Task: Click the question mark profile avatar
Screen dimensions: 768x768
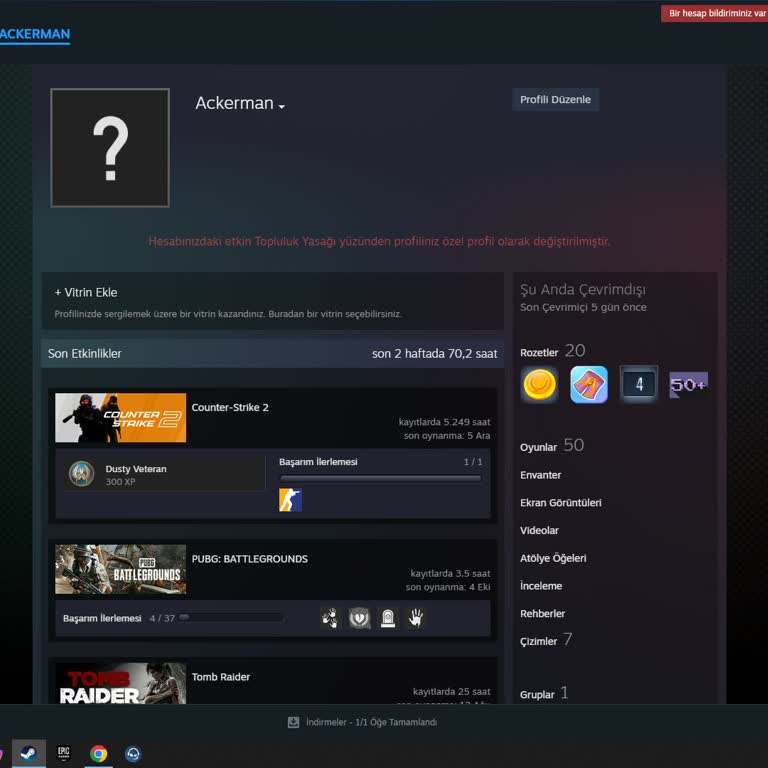Action: point(110,148)
